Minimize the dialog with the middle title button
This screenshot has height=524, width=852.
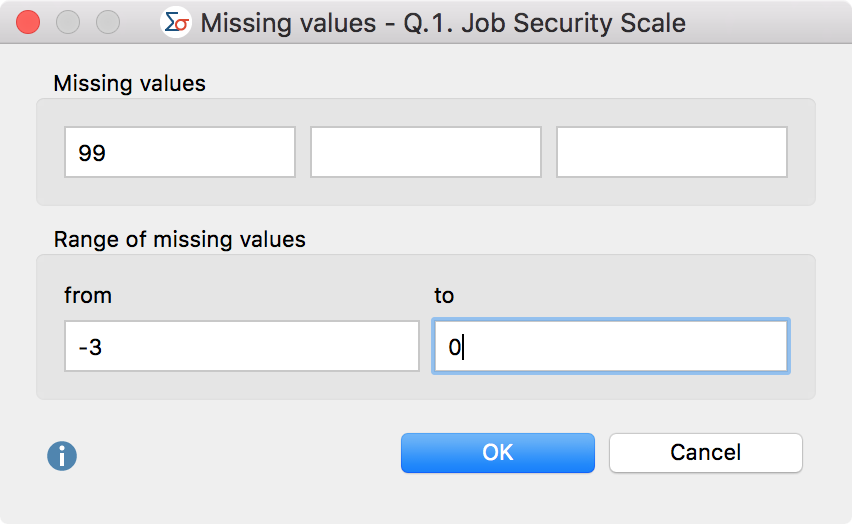(x=67, y=21)
